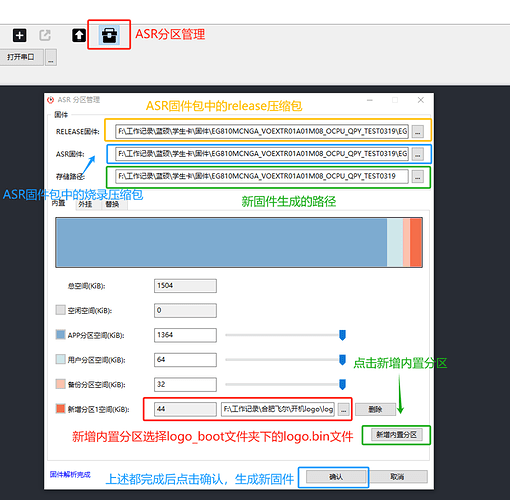Image resolution: width=510 pixels, height=500 pixels.
Task: Click the APP分区空间 value field 1364
Action: 185,335
